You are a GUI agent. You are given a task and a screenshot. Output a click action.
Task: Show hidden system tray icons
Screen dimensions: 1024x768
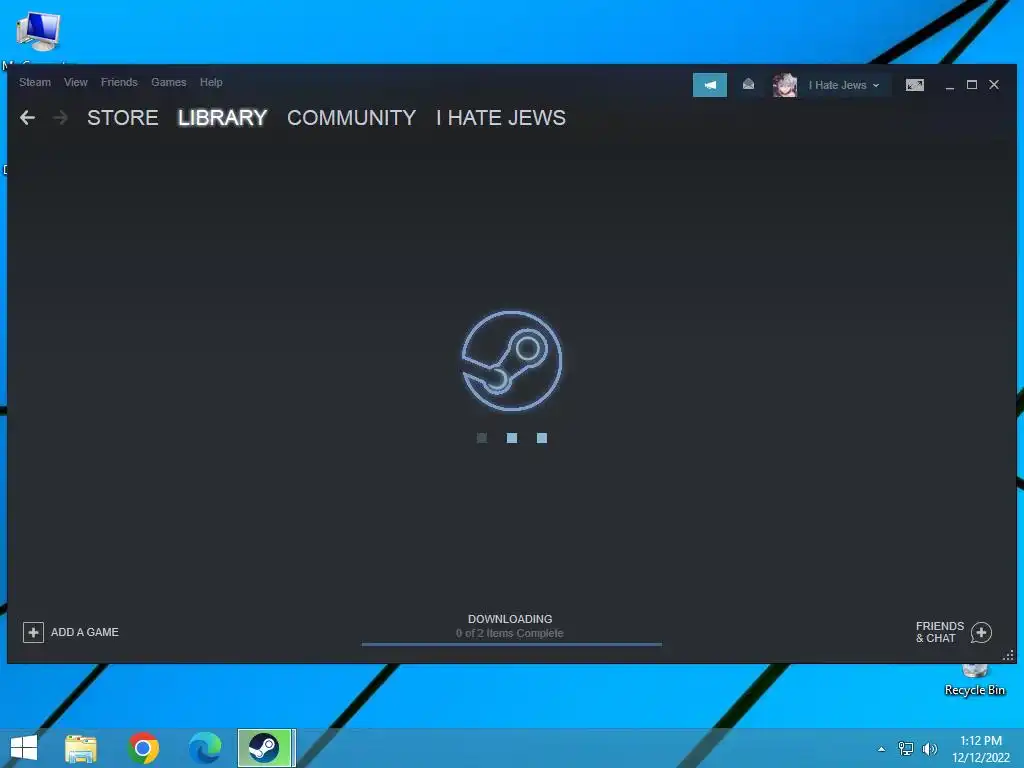coord(882,749)
